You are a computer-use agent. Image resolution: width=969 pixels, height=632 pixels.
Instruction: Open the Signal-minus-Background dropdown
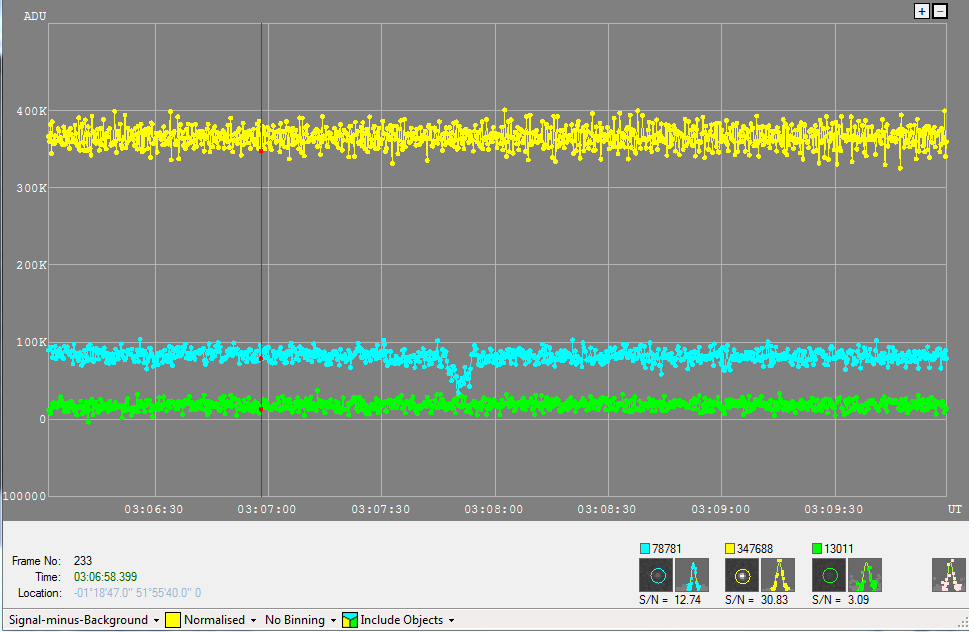pyautogui.click(x=84, y=620)
